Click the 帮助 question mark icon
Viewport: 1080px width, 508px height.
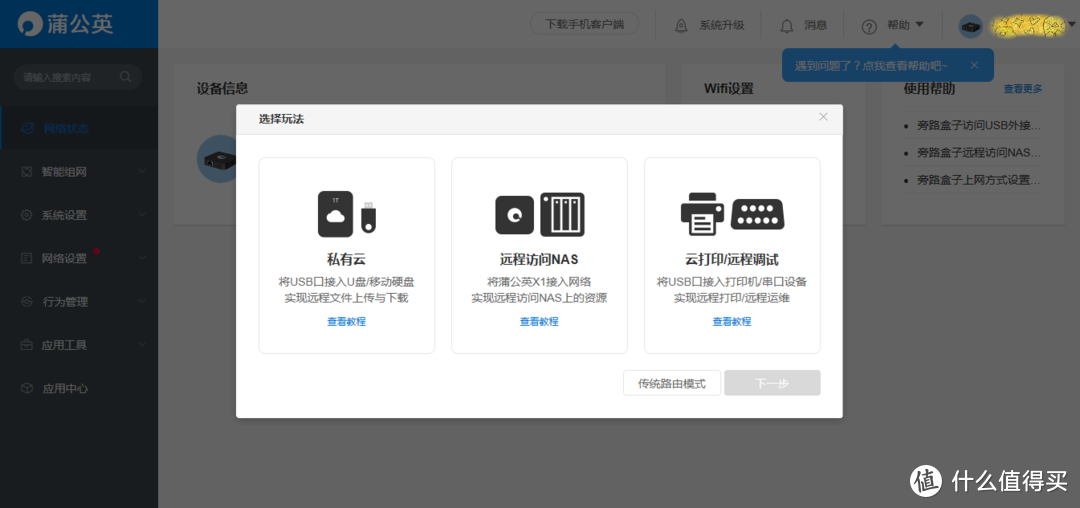[869, 25]
